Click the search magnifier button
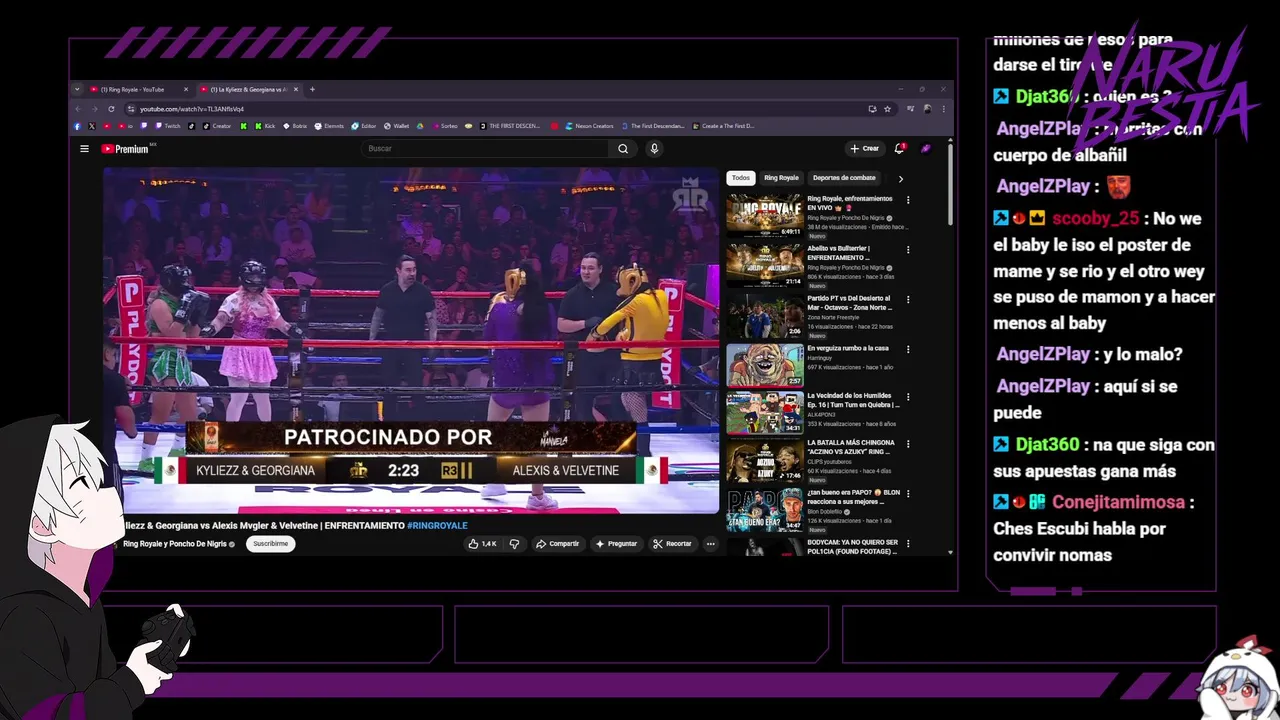This screenshot has height=720, width=1280. [623, 149]
